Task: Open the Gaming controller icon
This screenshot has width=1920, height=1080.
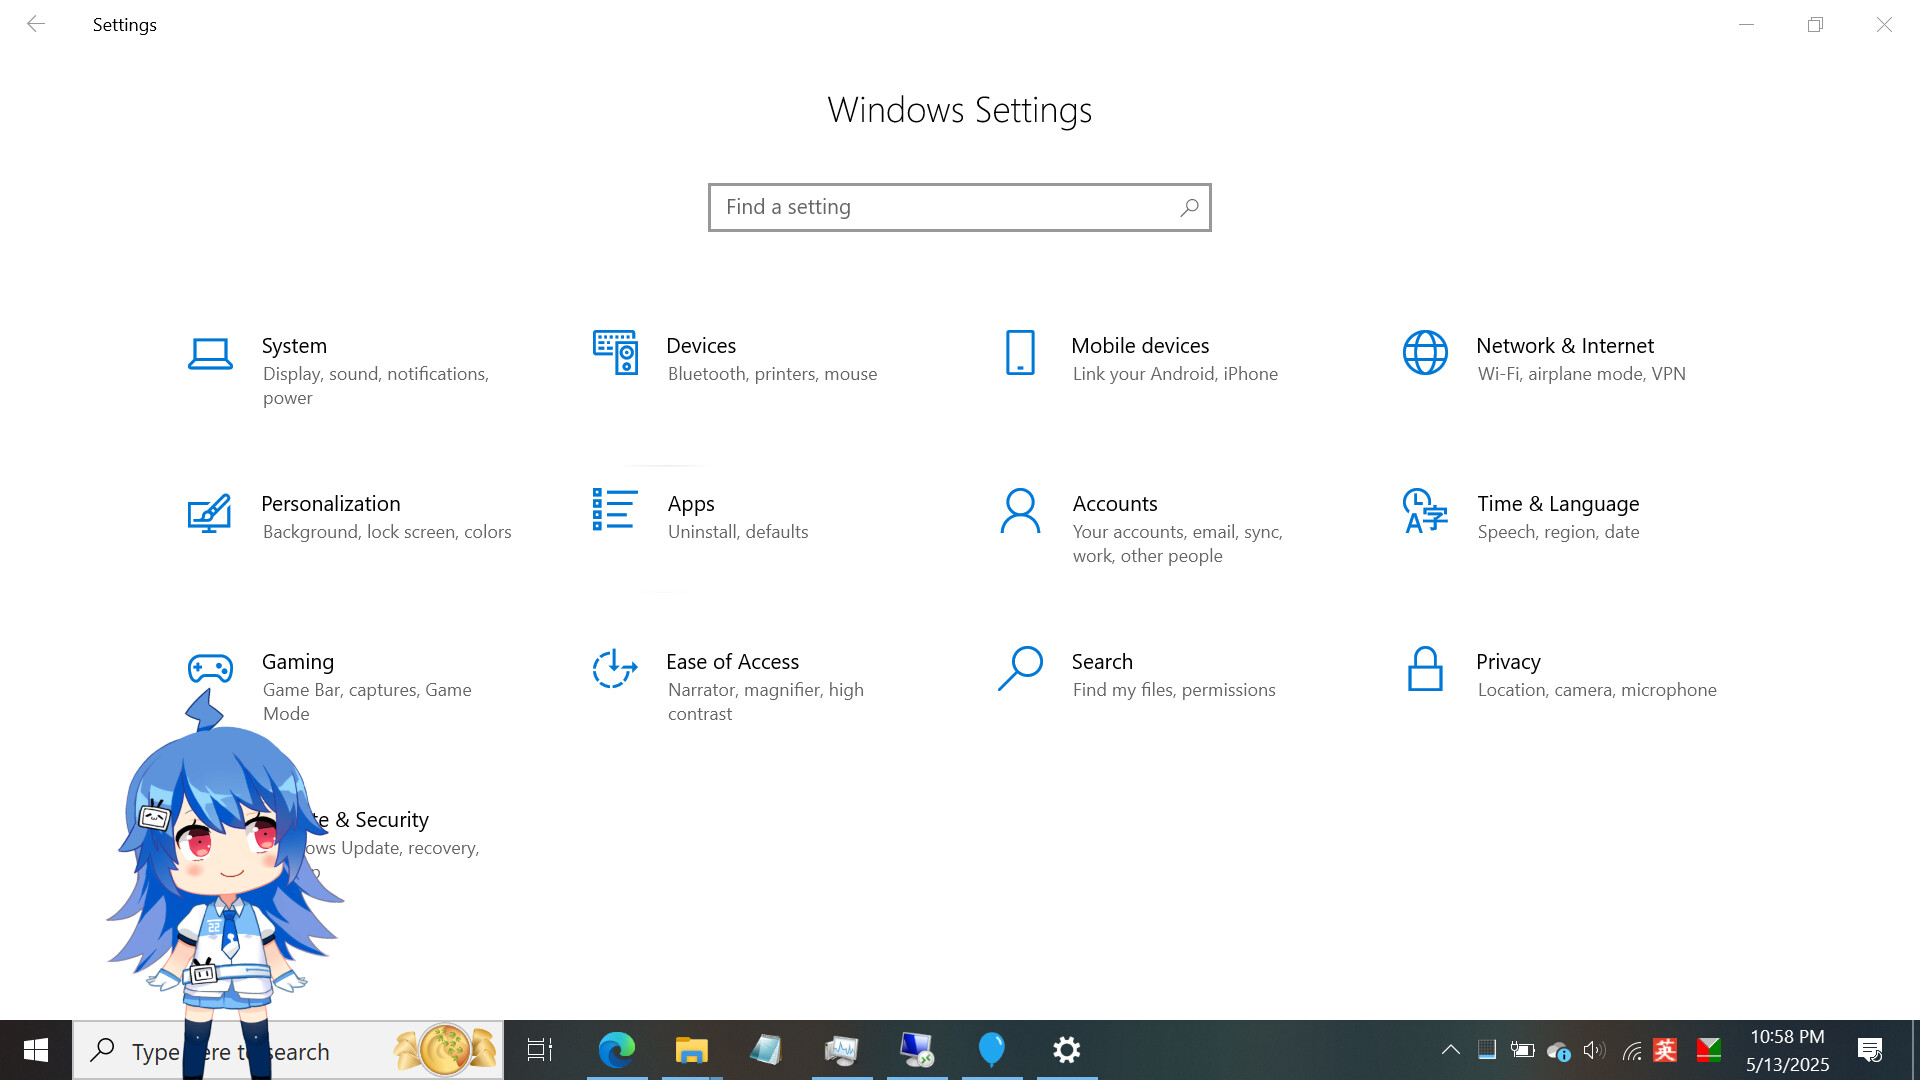Action: 210,668
